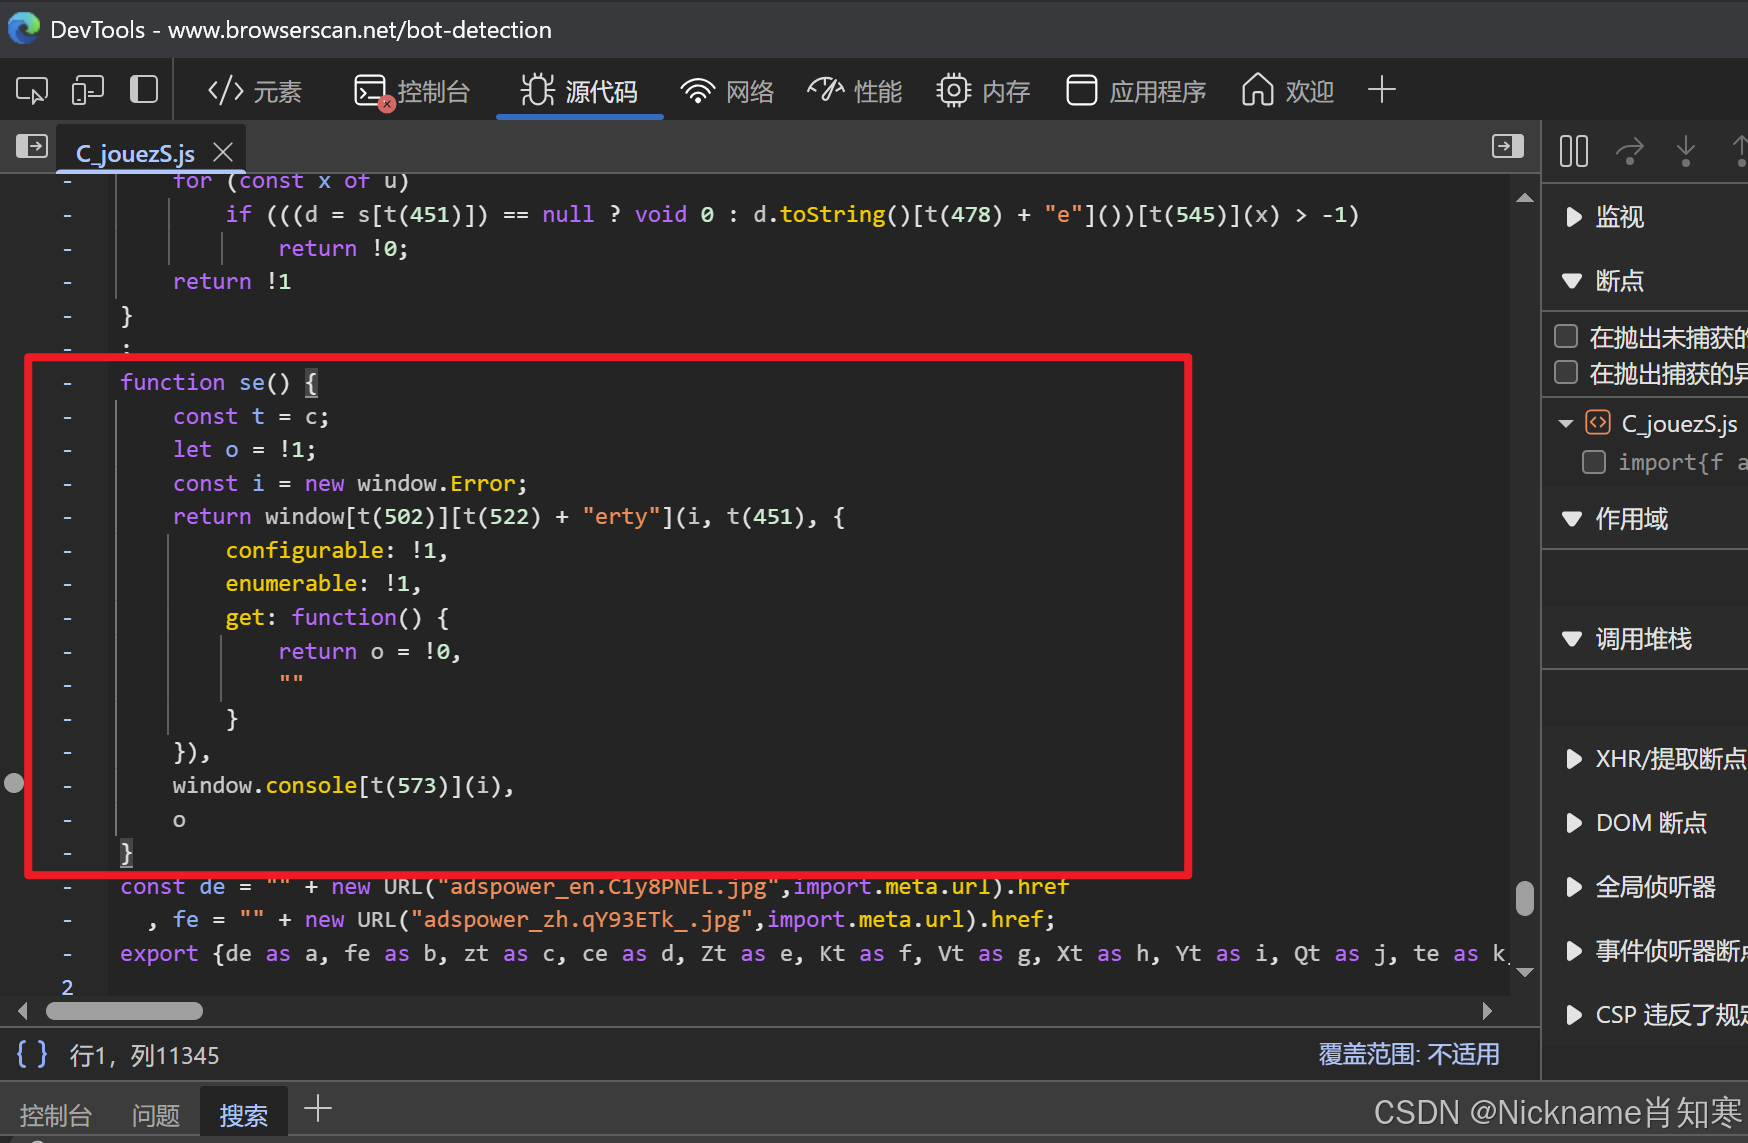
Task: Expand the CSP 违反了规定 section
Action: coord(1572,1015)
